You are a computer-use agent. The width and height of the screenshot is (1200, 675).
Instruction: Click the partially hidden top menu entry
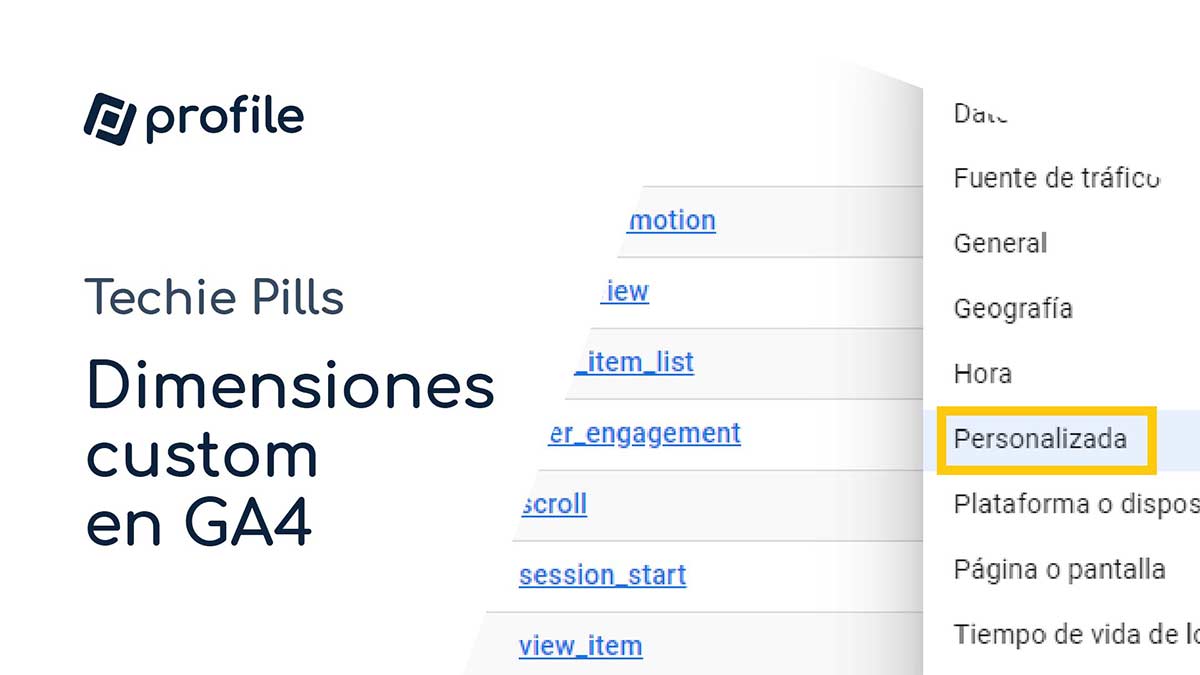pos(980,113)
